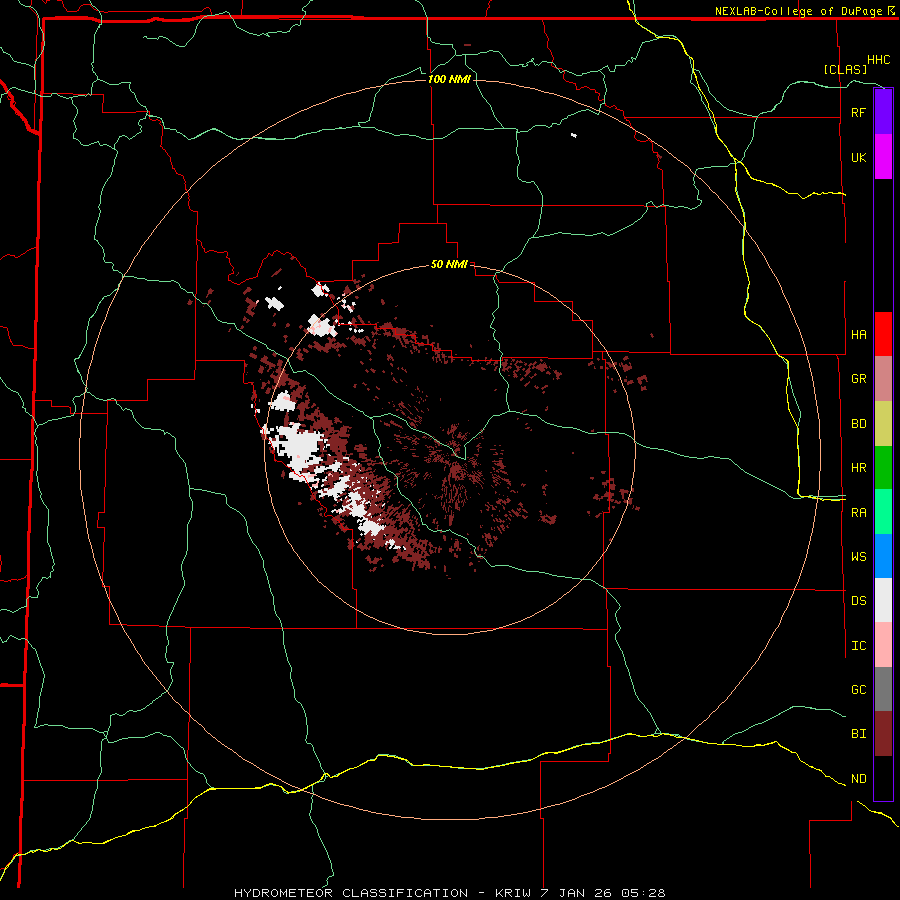Click the DS legend label

coord(858,601)
